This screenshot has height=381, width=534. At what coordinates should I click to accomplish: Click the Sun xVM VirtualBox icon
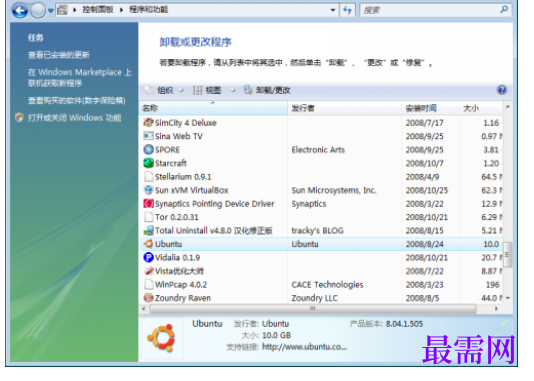pos(148,190)
